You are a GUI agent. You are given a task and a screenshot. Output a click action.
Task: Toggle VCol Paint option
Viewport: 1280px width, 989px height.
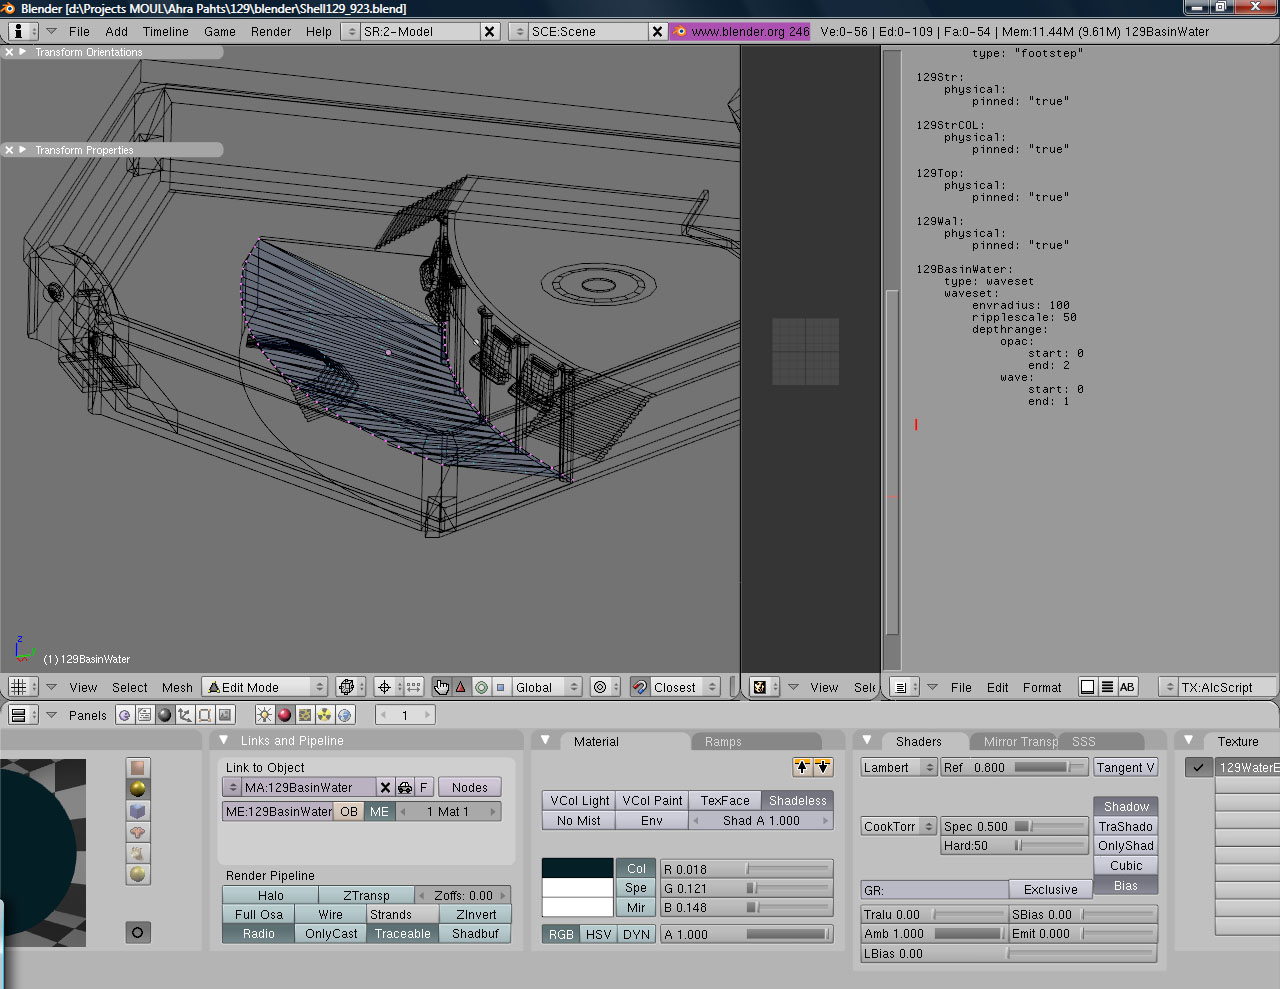652,801
